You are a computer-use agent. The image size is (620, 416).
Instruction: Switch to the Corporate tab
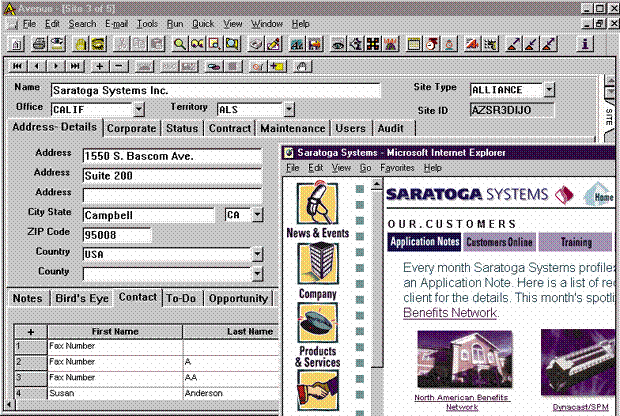[132, 129]
